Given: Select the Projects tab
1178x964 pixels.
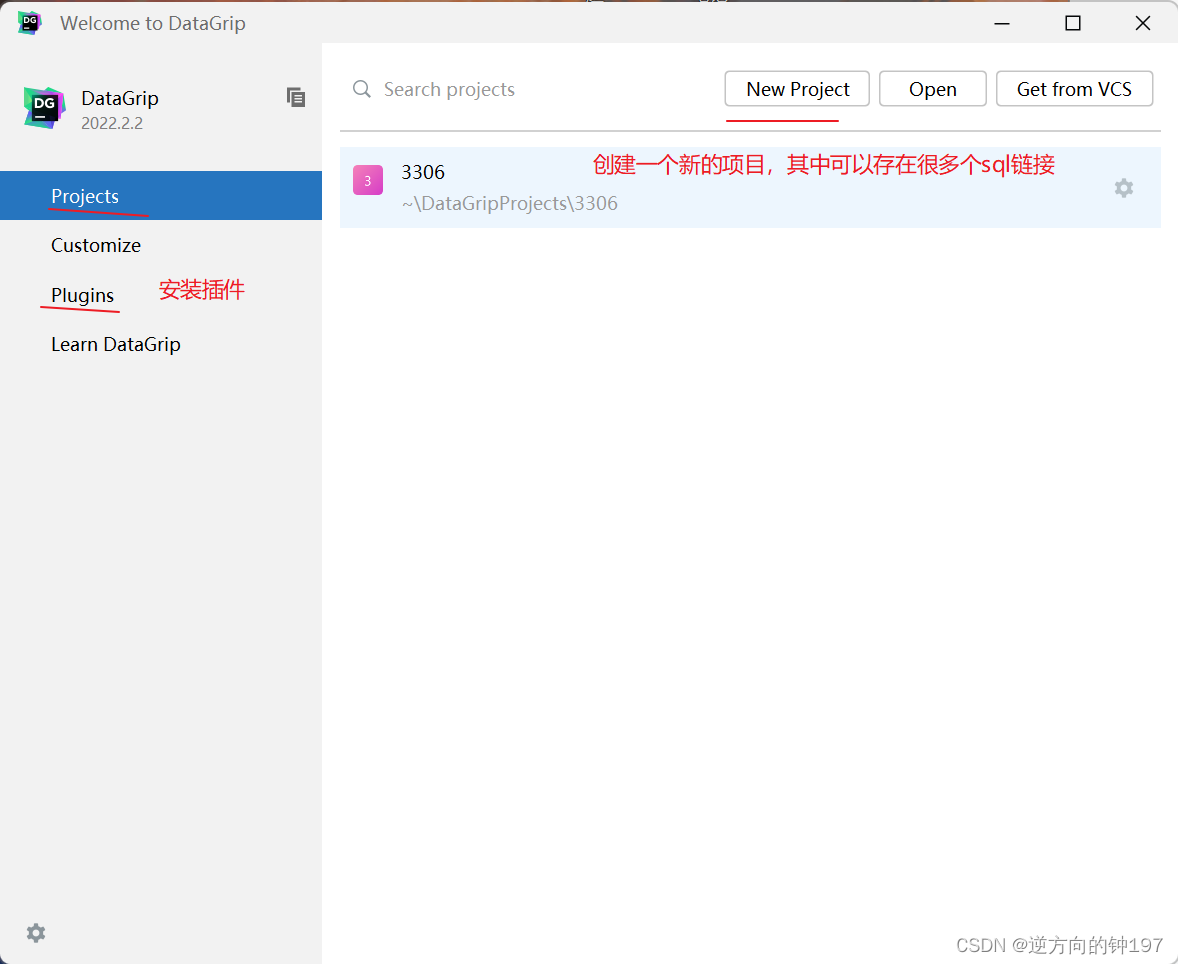Looking at the screenshot, I should pos(161,195).
